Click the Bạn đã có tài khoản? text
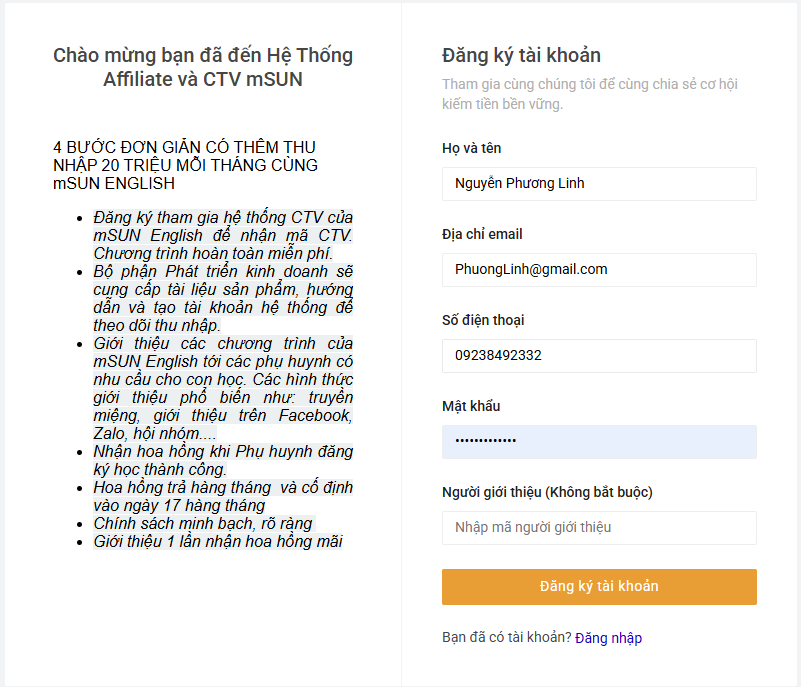 (x=507, y=637)
